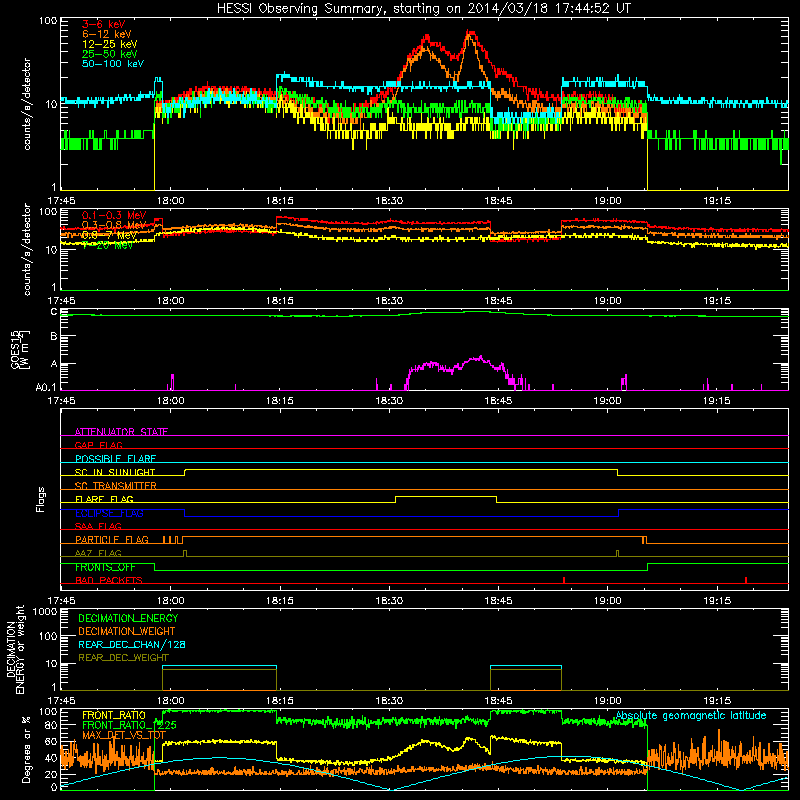The height and width of the screenshot is (800, 800).
Task: Click the counts/s/detector axis title of top panel
Action: point(27,104)
